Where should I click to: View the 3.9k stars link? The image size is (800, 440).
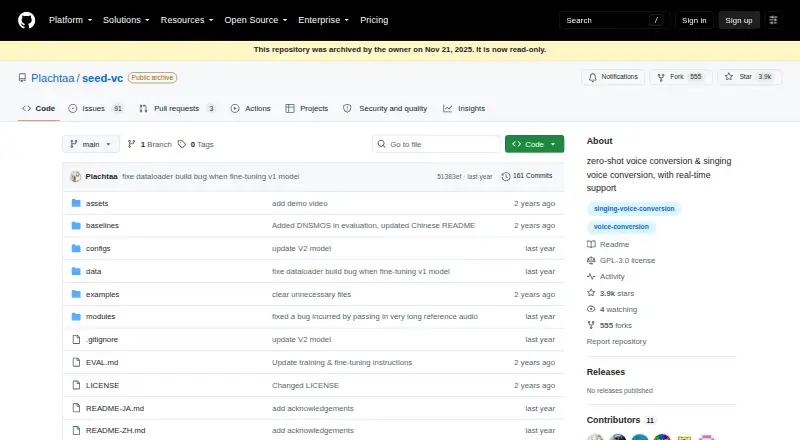[610, 294]
